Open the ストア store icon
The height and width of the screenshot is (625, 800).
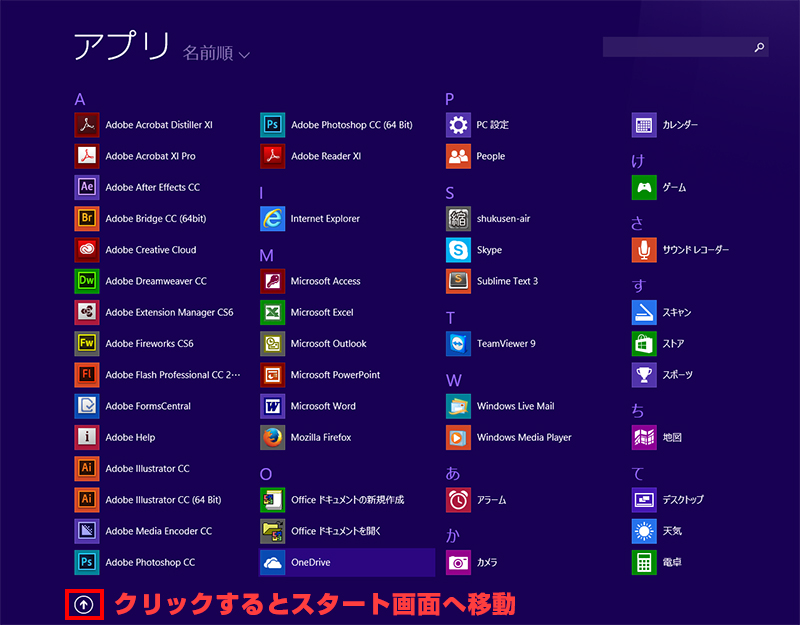(x=644, y=343)
